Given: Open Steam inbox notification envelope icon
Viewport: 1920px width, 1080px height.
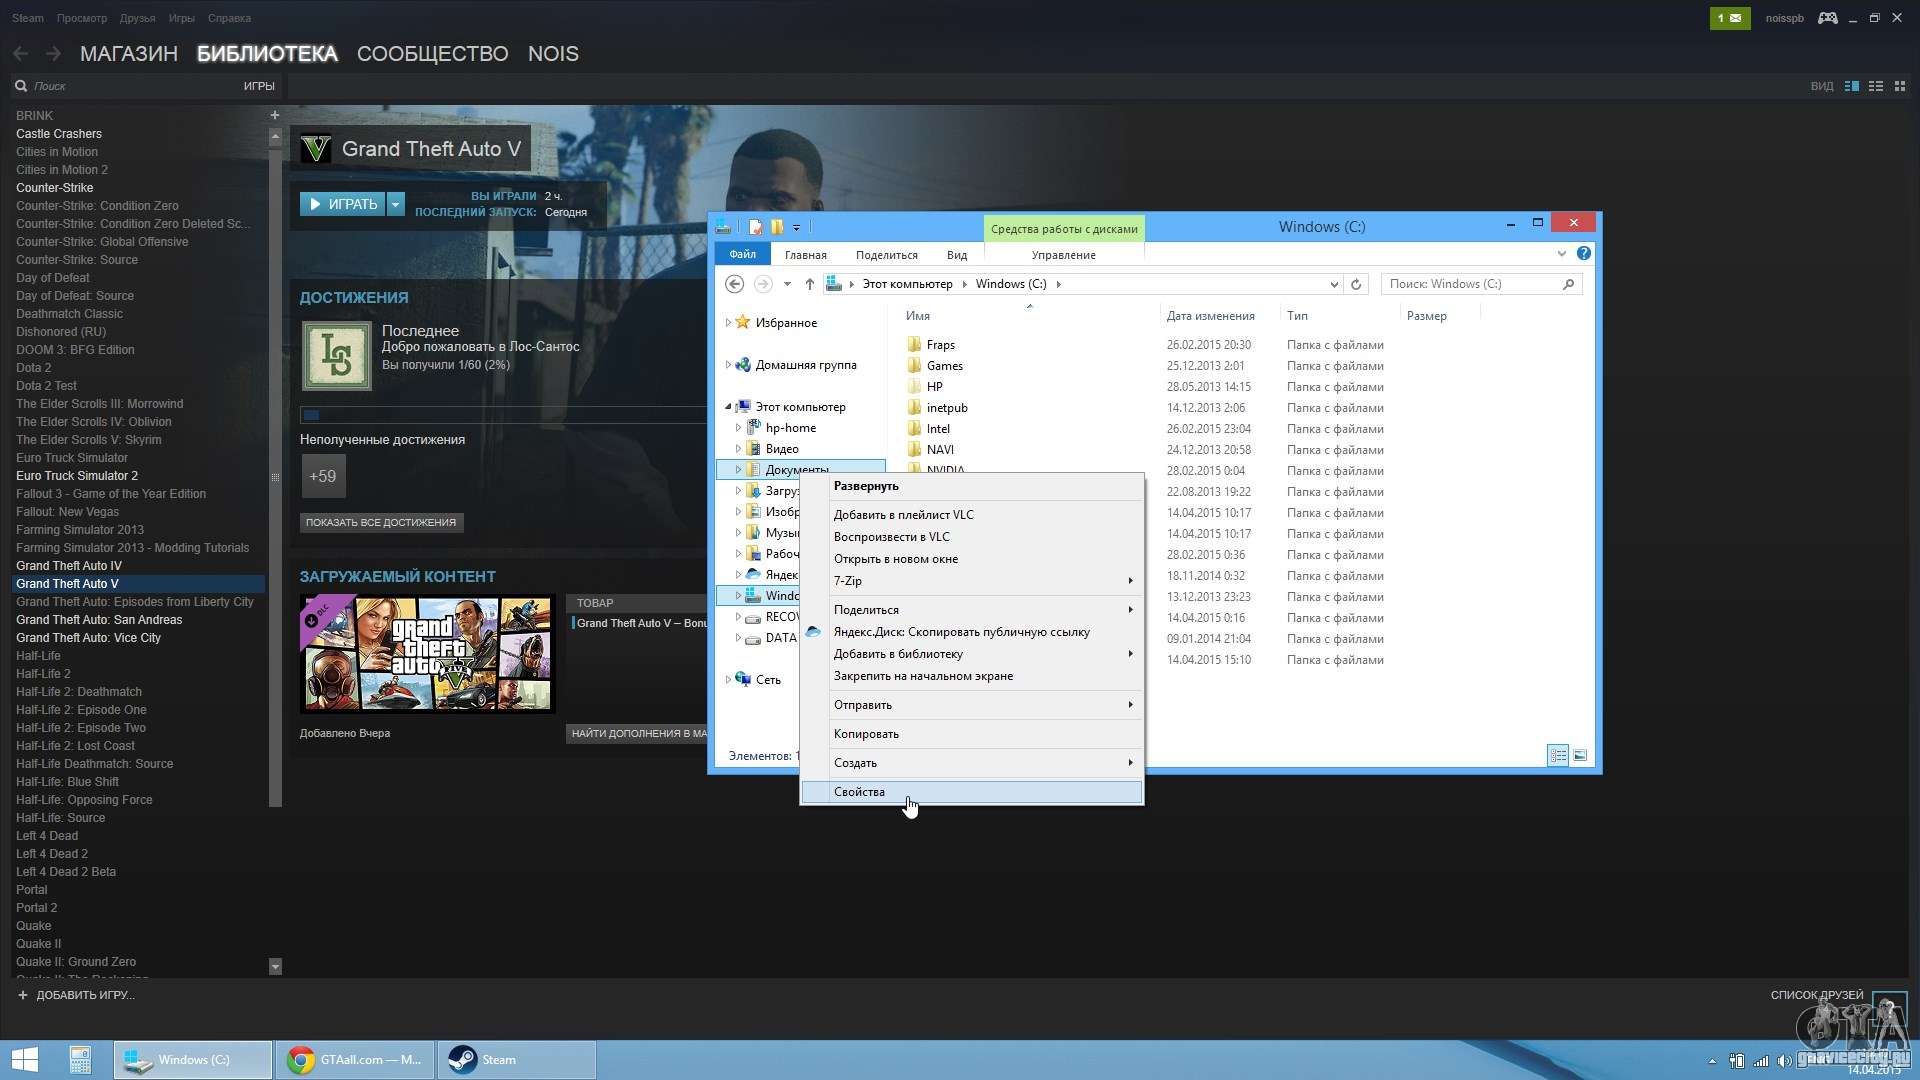Looking at the screenshot, I should click(1730, 18).
